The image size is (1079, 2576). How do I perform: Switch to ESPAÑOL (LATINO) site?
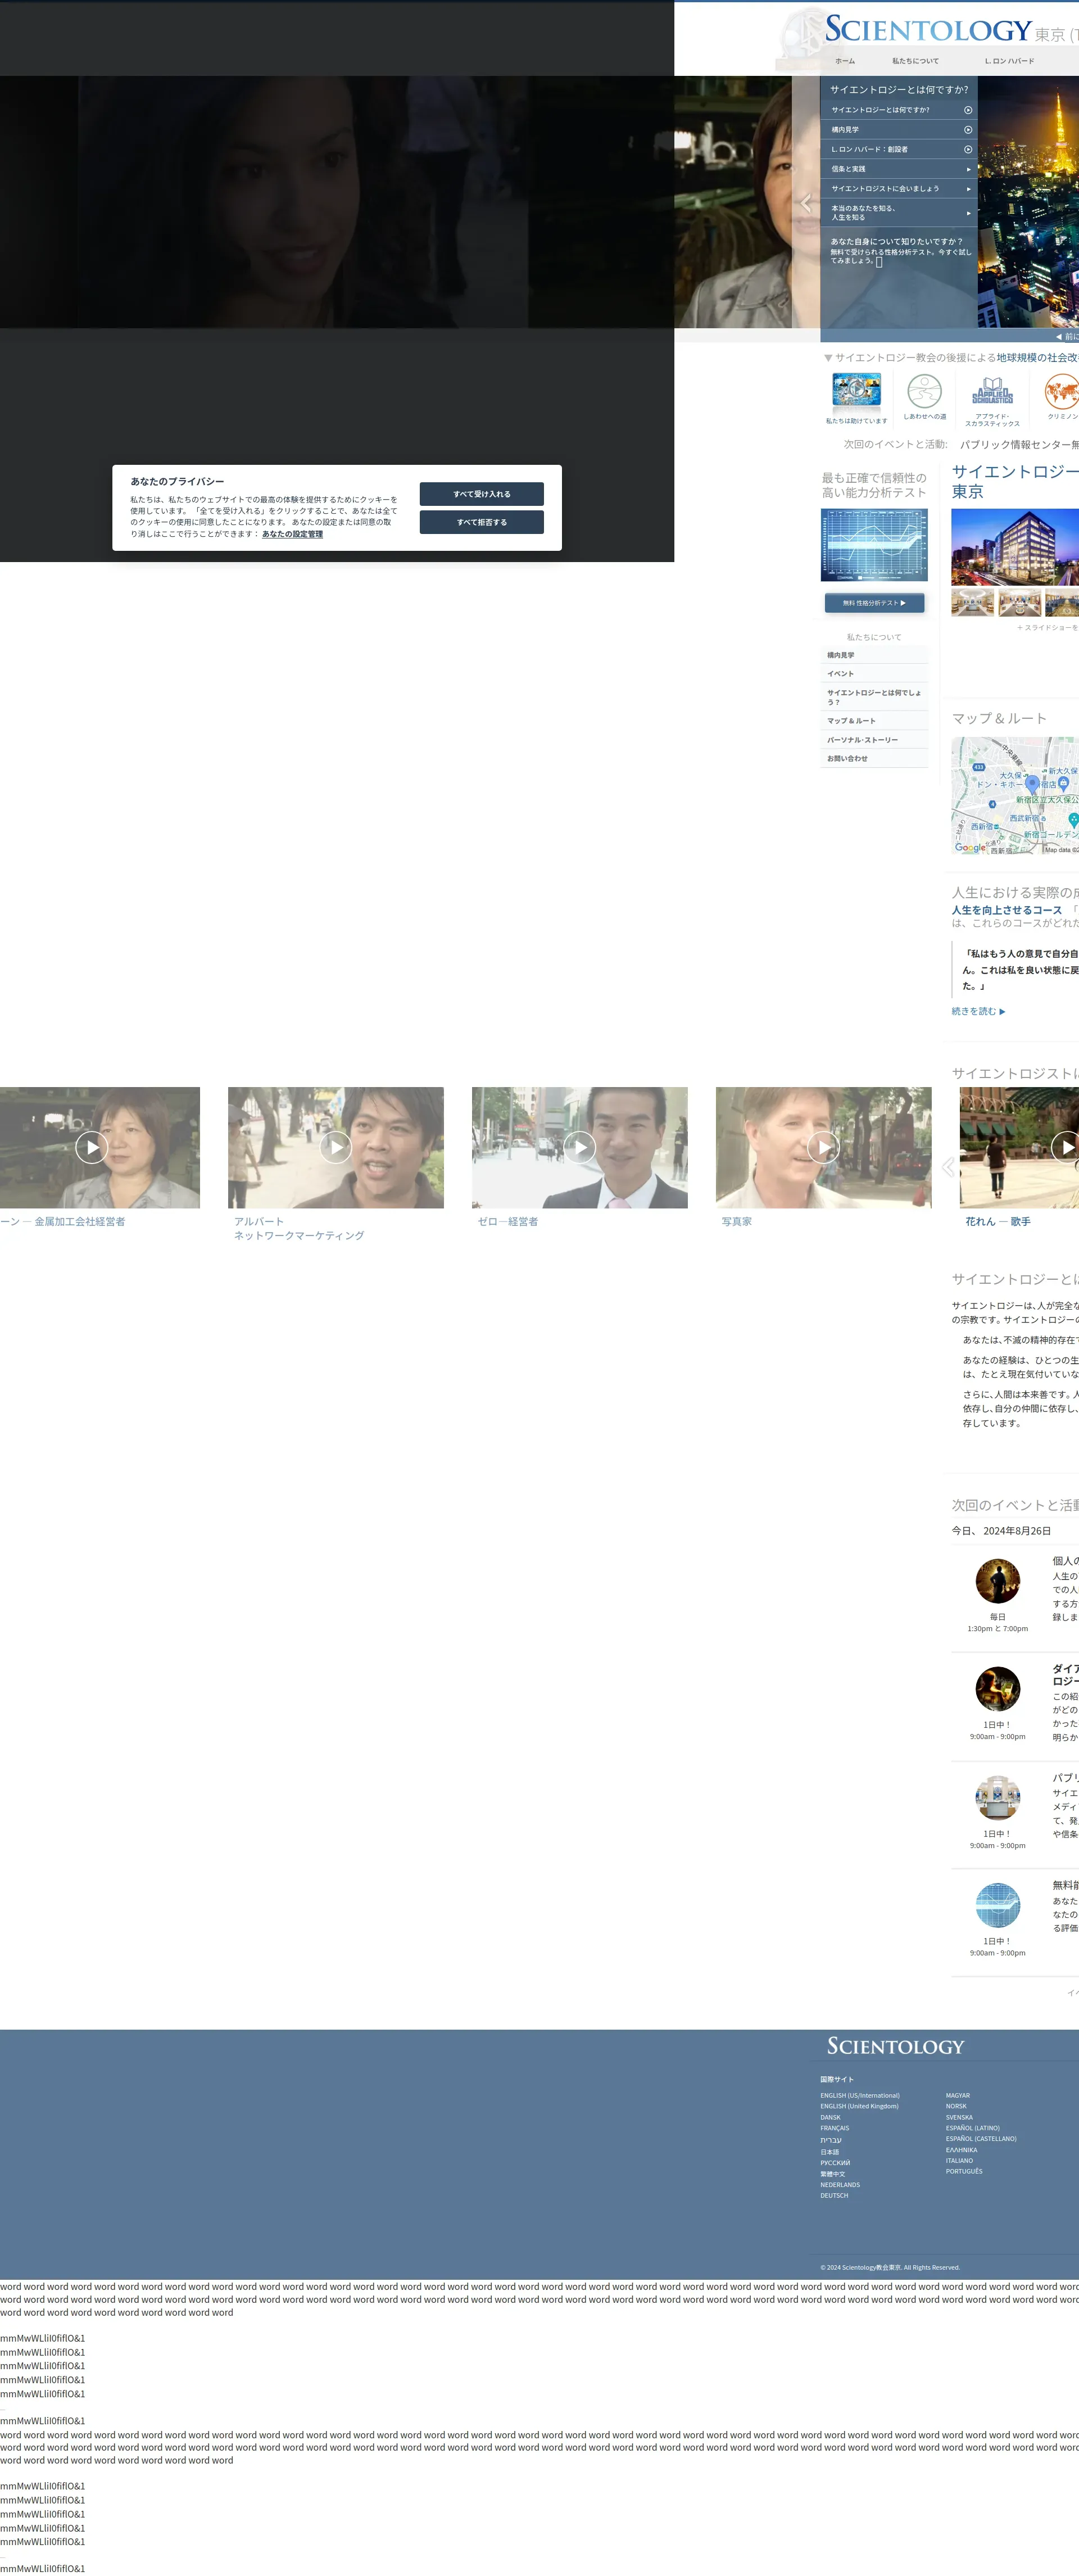972,2128
